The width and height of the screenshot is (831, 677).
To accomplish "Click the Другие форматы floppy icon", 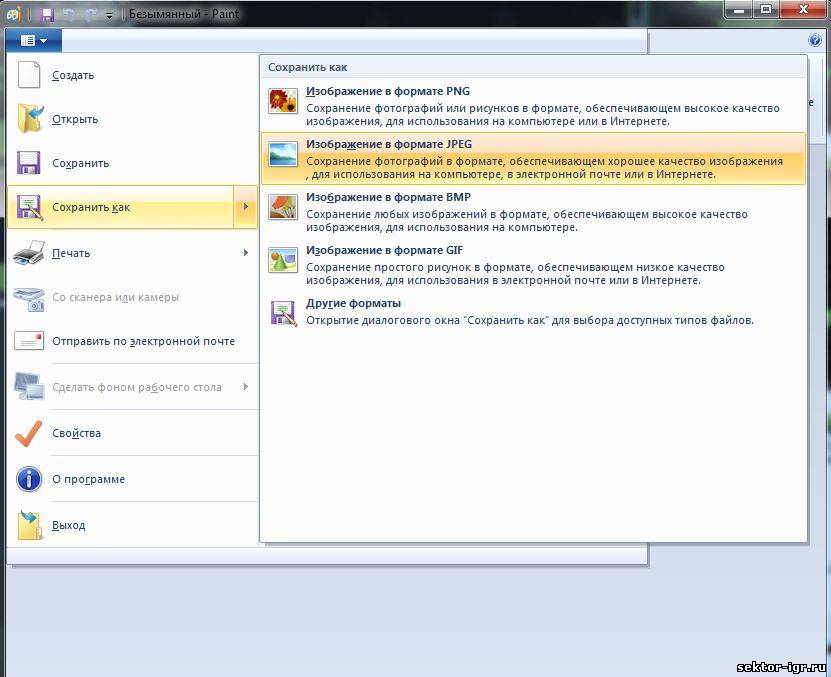I will point(283,313).
